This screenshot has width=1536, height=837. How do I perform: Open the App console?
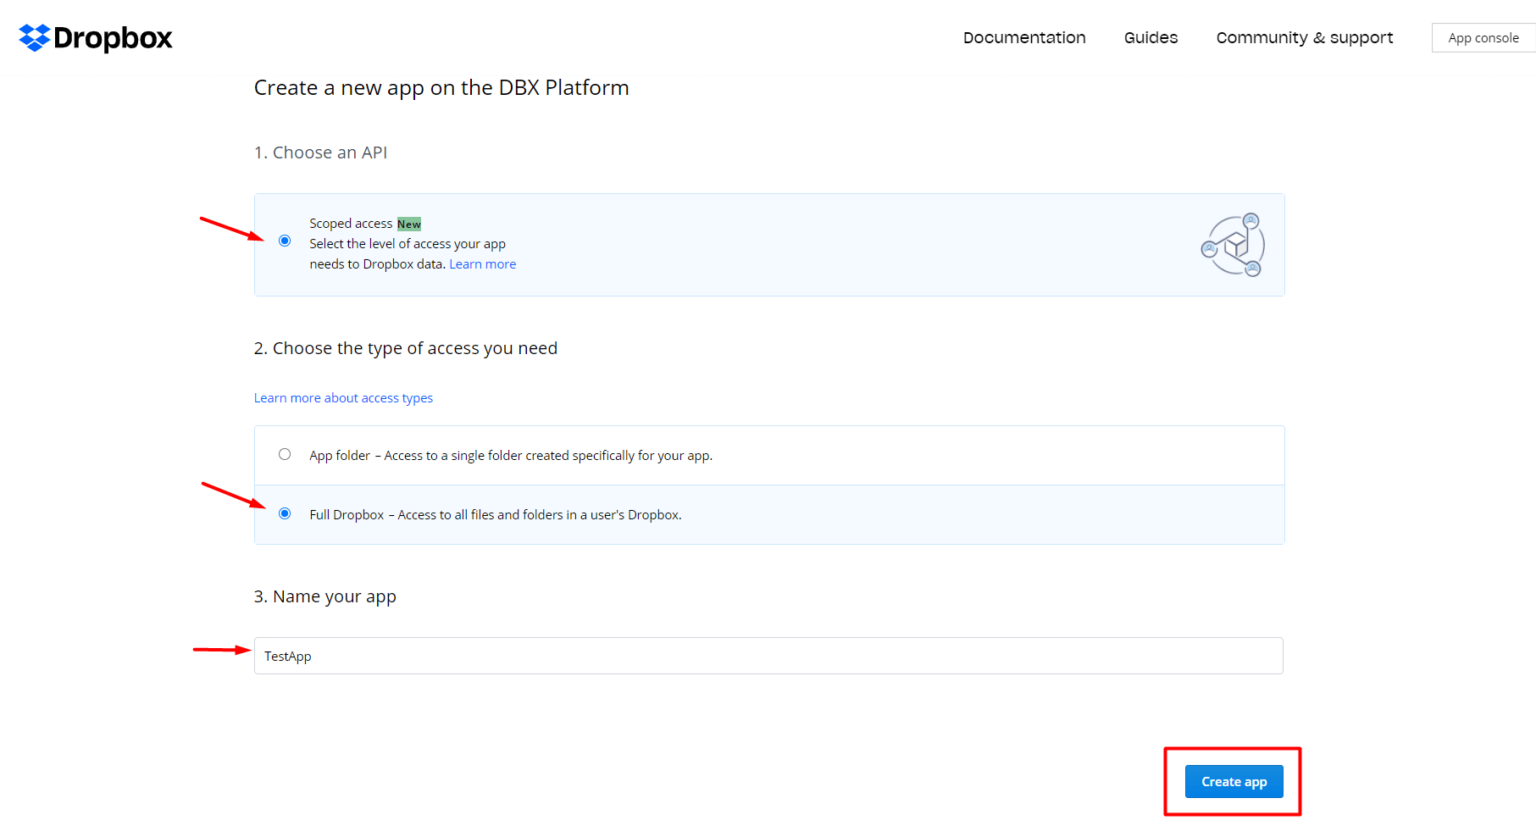(x=1483, y=37)
